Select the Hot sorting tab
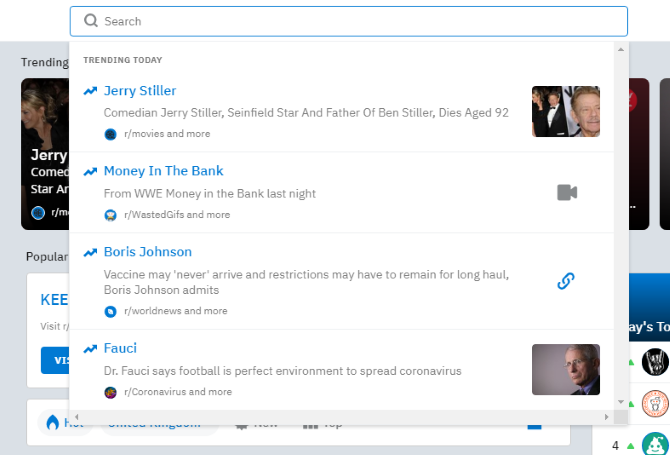Image resolution: width=670 pixels, height=455 pixels. tap(62, 423)
